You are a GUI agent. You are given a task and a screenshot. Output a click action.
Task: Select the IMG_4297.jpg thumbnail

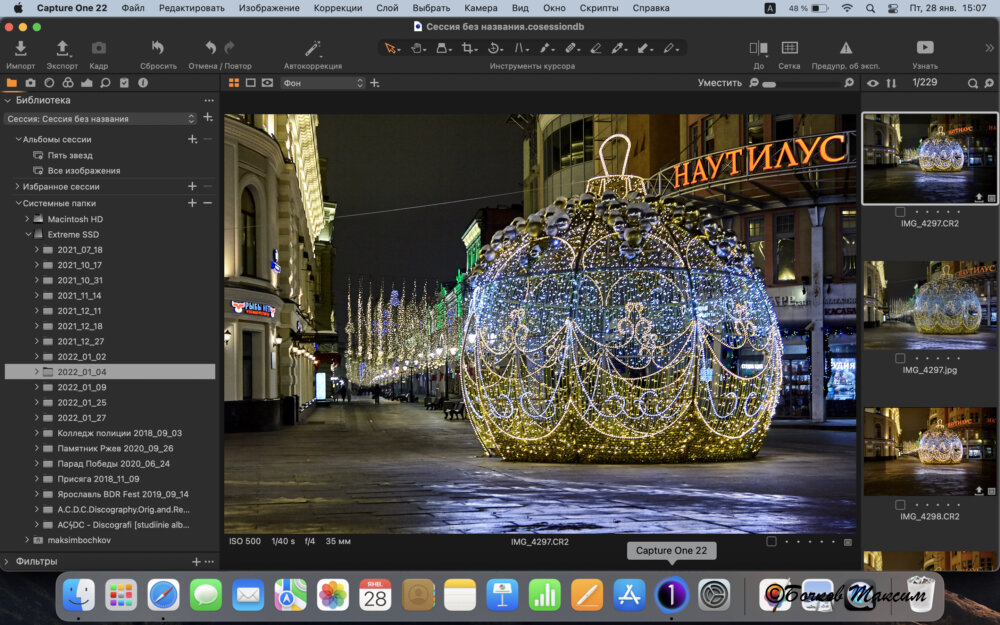(930, 305)
